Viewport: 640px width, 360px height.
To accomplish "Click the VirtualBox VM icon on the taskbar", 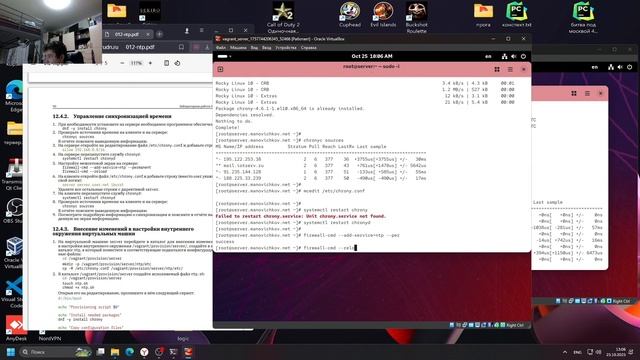I will [188, 352].
